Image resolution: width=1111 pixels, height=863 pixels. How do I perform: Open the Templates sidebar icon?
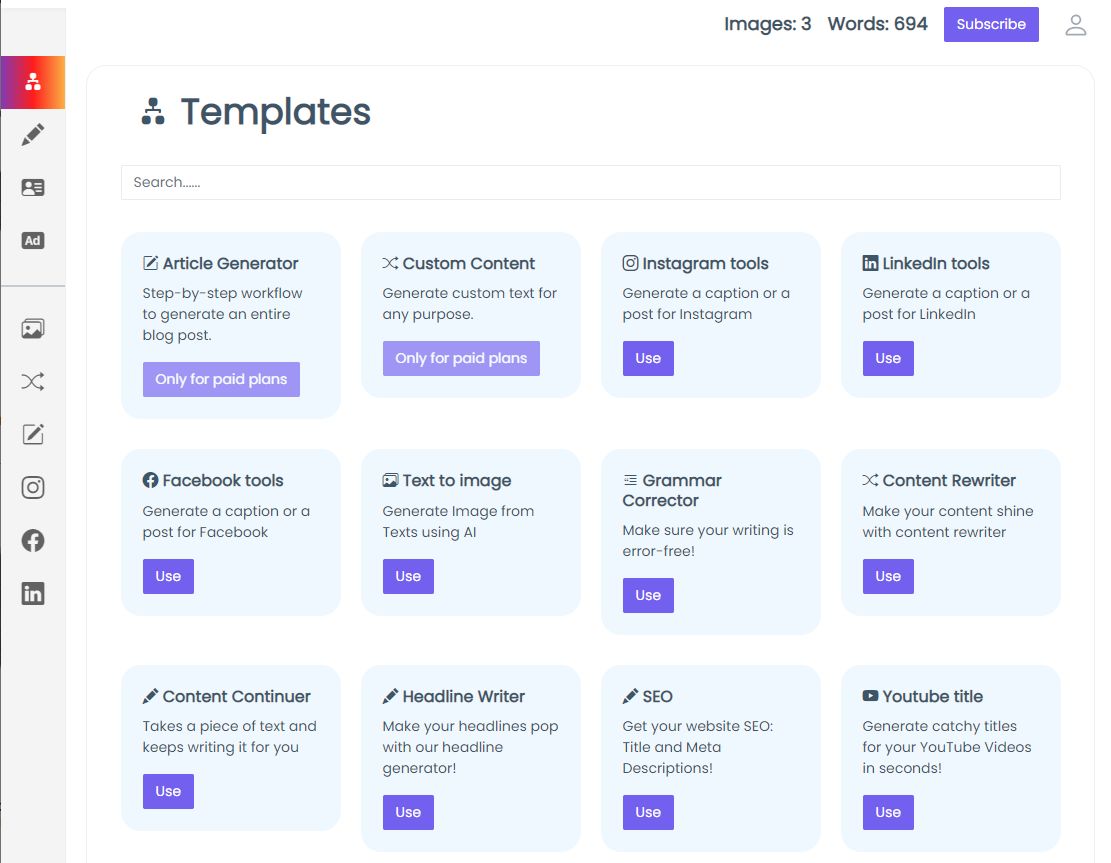click(x=33, y=82)
